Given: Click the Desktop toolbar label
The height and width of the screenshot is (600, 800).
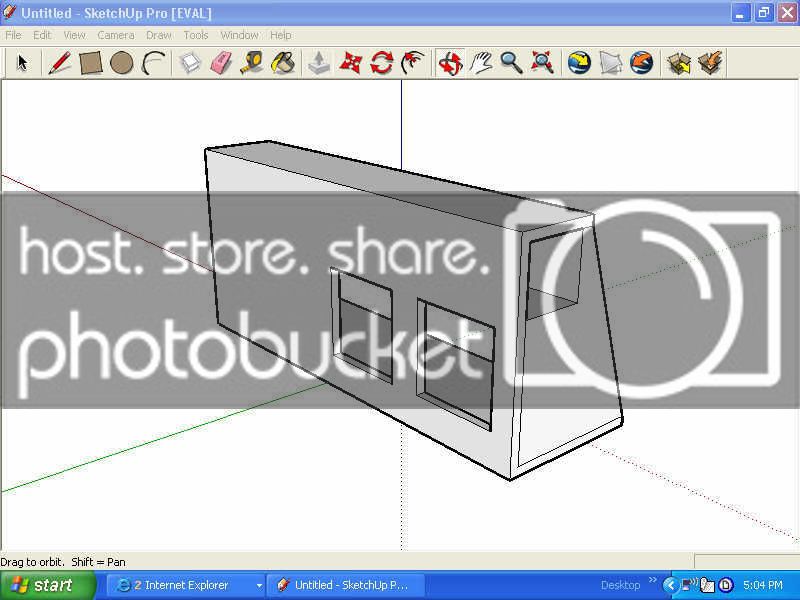Looking at the screenshot, I should pos(620,585).
